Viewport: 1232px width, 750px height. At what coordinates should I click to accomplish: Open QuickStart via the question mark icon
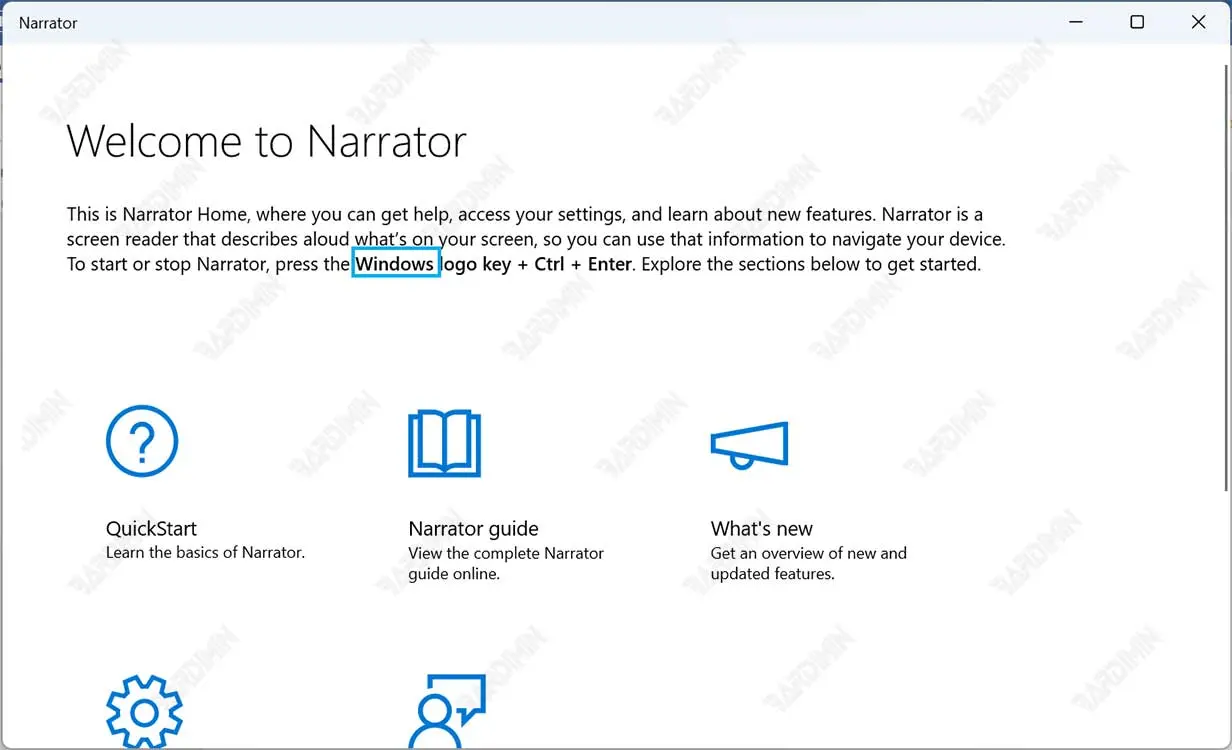coord(142,441)
